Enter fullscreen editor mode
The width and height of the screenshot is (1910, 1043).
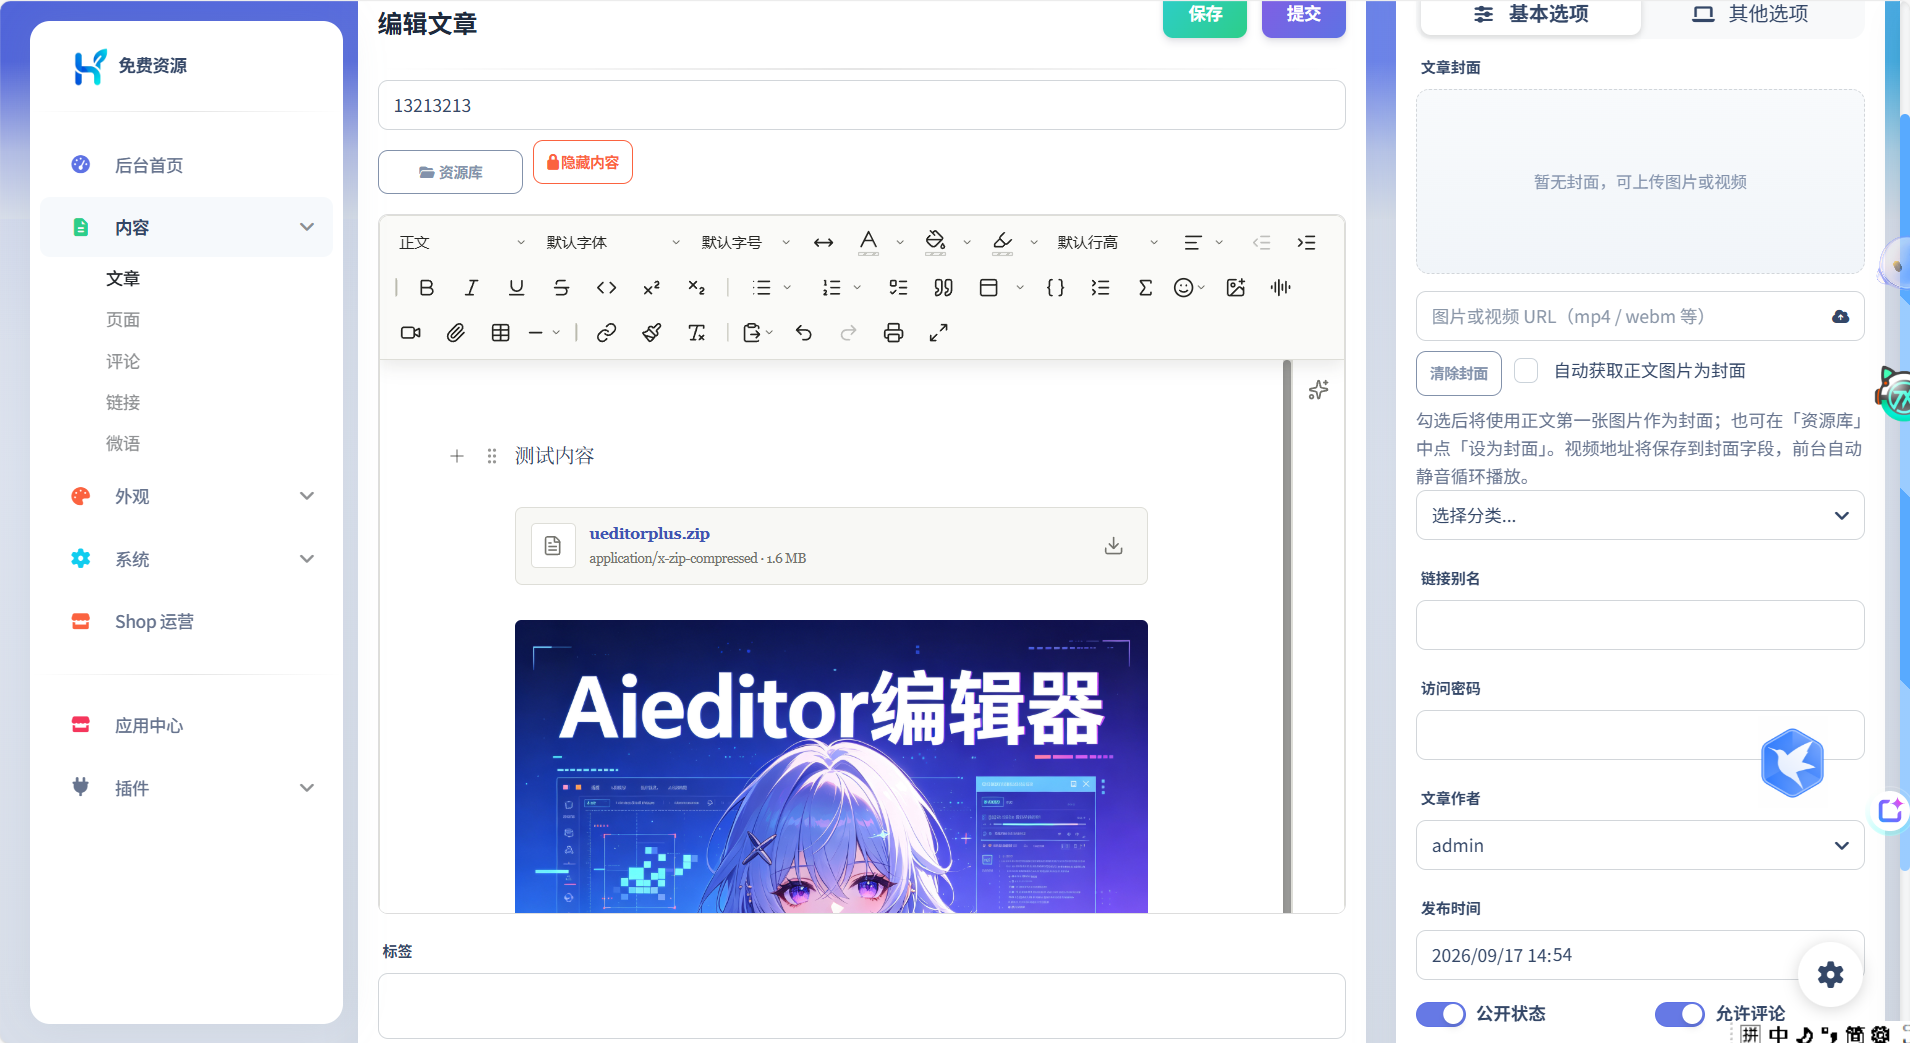point(938,333)
